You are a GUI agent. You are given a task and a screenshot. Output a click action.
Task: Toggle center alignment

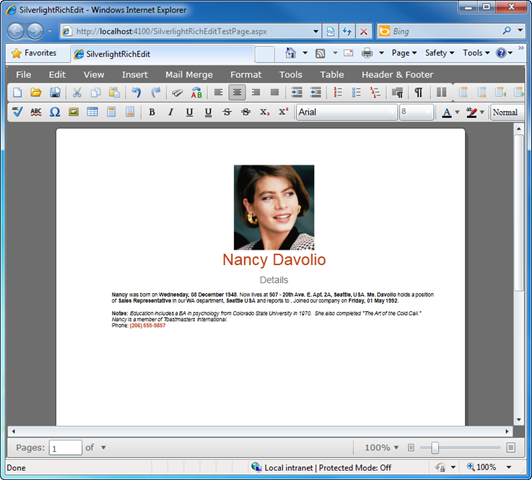point(237,92)
